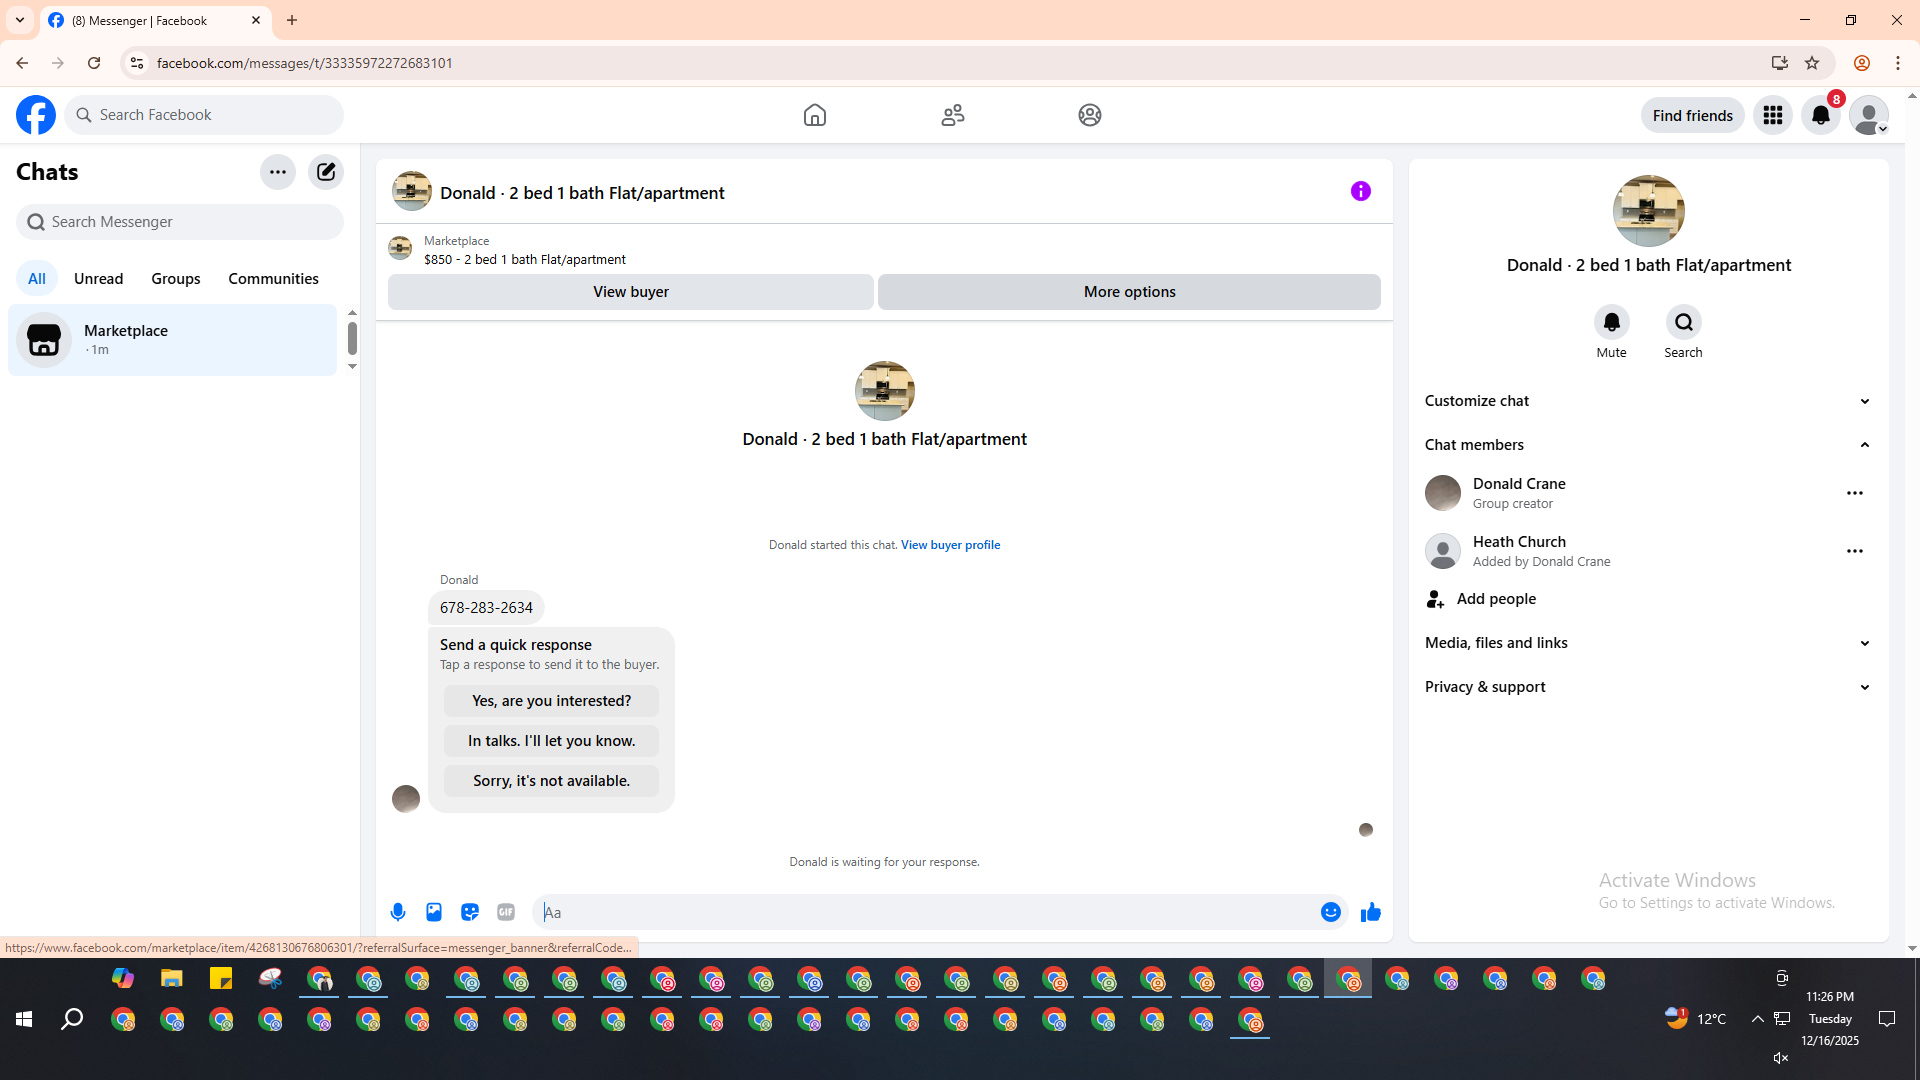Focus the Search Facebook field
Viewport: 1920px width, 1080px height.
coord(204,115)
